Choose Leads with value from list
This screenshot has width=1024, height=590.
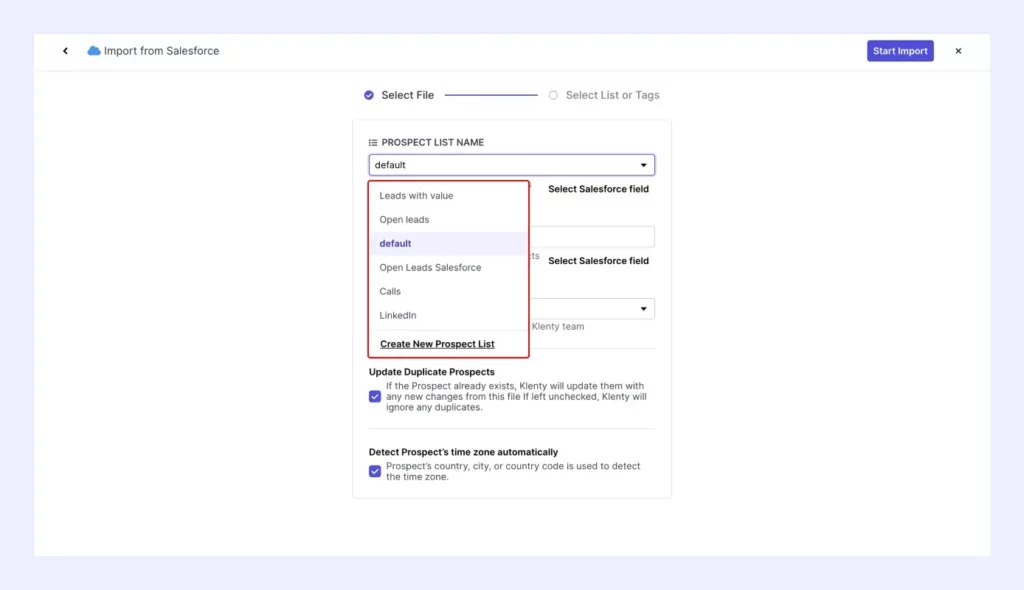coord(448,195)
